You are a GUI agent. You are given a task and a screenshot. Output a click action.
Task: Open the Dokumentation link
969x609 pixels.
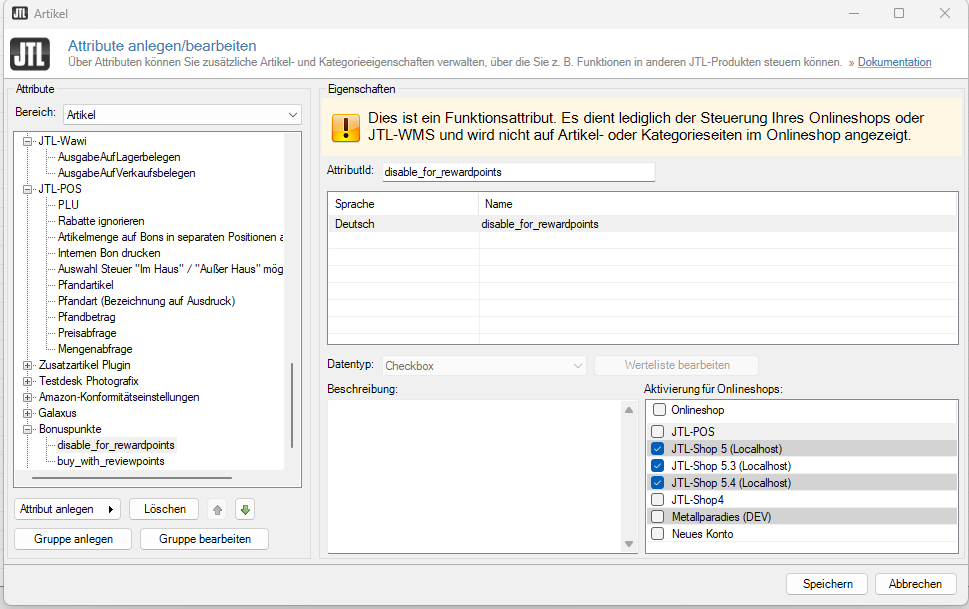click(x=894, y=62)
